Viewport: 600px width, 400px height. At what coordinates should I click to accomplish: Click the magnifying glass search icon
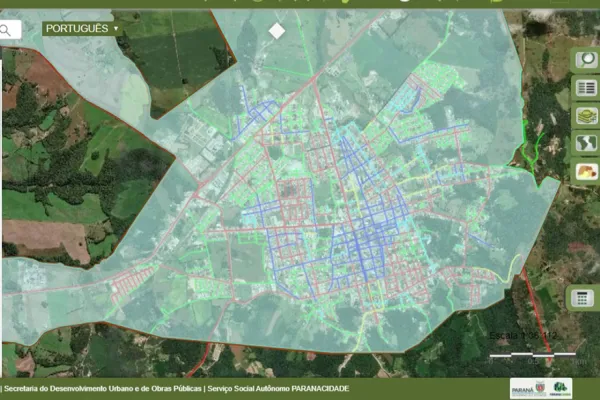coord(6,30)
